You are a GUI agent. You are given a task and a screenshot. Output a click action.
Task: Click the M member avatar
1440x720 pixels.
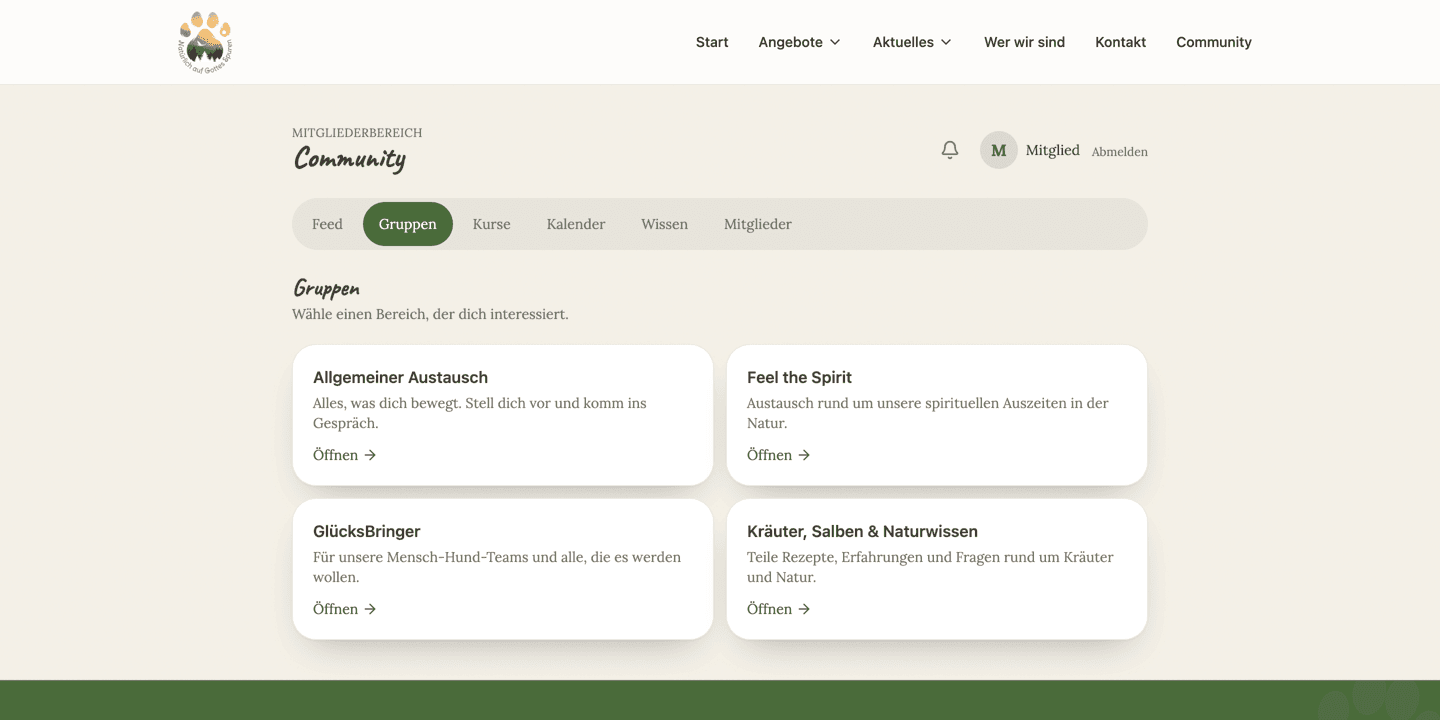998,150
